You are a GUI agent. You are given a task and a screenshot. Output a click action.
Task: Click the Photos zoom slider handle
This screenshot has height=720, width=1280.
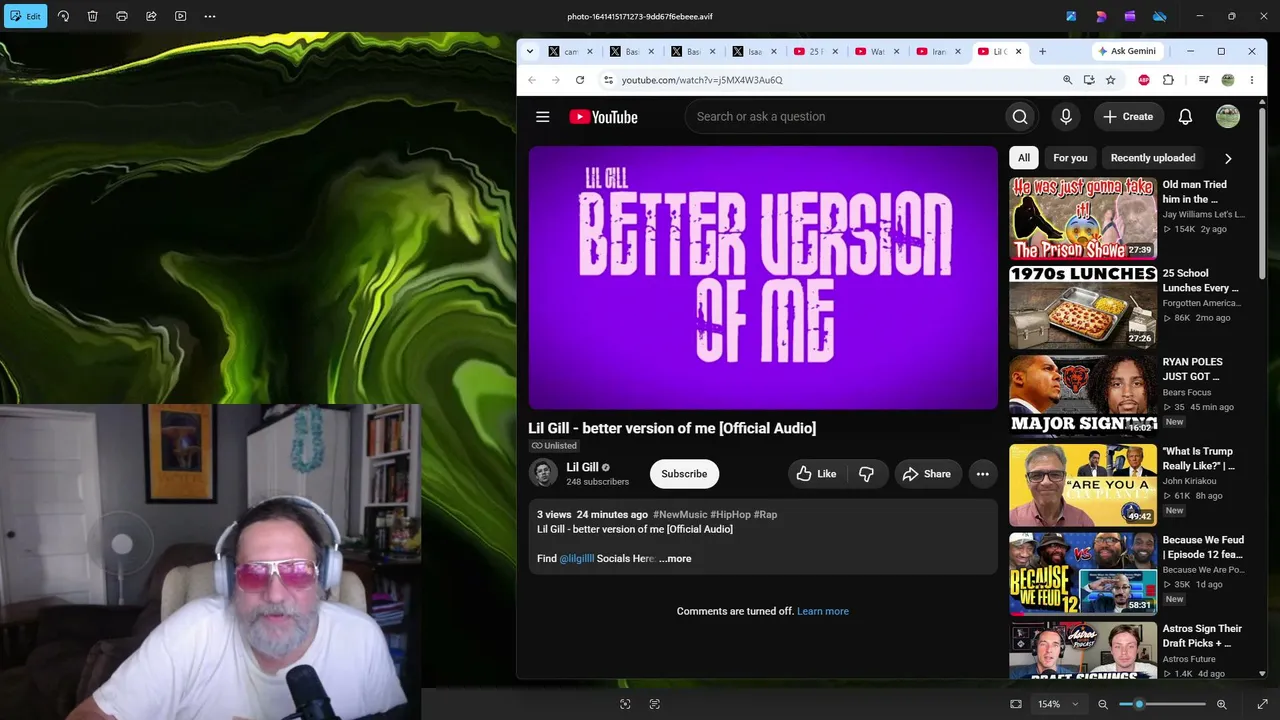[1139, 704]
